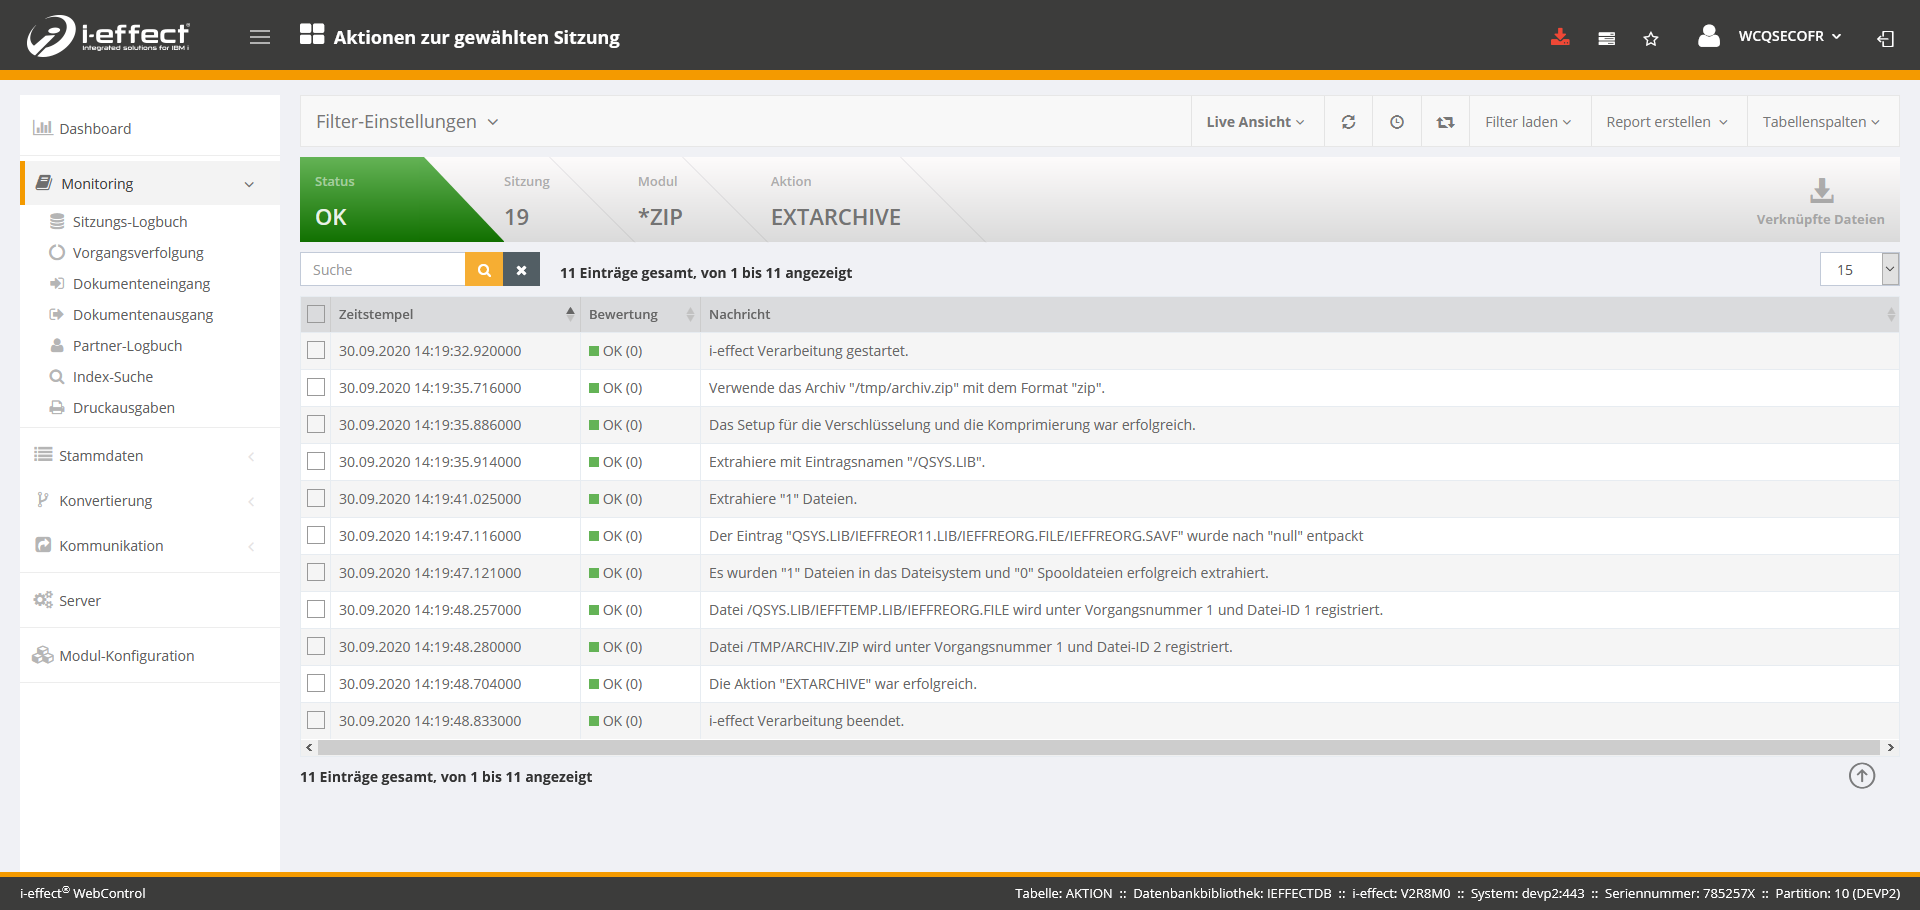Click the star favorites icon
The width and height of the screenshot is (1920, 910).
[x=1650, y=39]
